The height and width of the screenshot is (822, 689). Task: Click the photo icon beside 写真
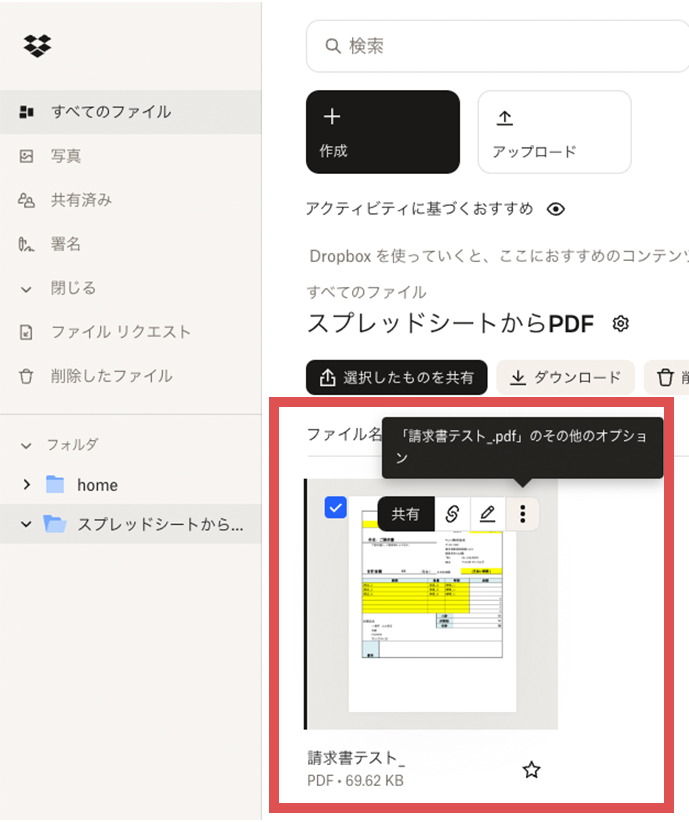(x=26, y=156)
